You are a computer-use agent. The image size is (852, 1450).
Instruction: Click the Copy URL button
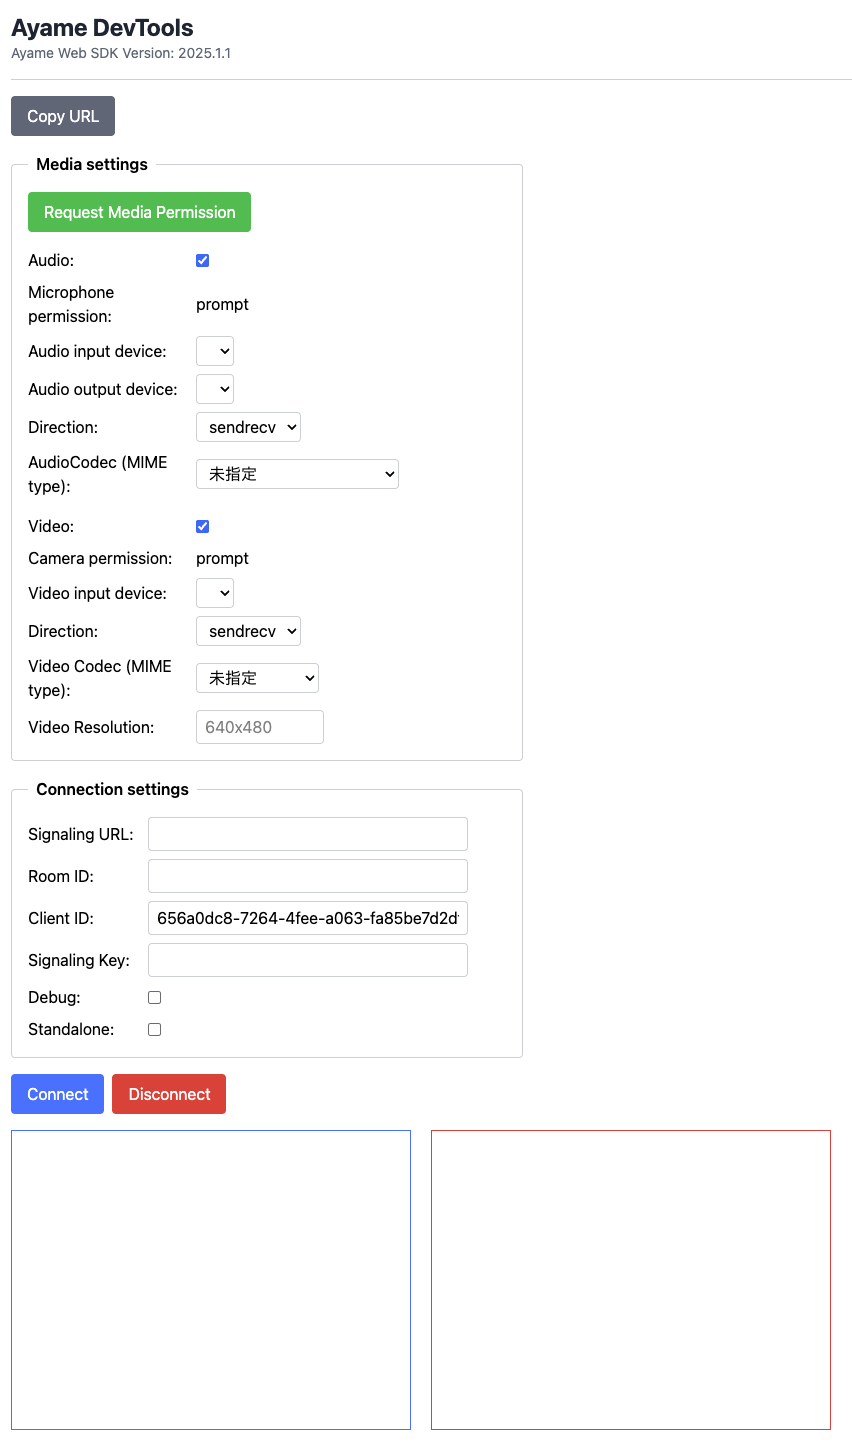(x=63, y=116)
